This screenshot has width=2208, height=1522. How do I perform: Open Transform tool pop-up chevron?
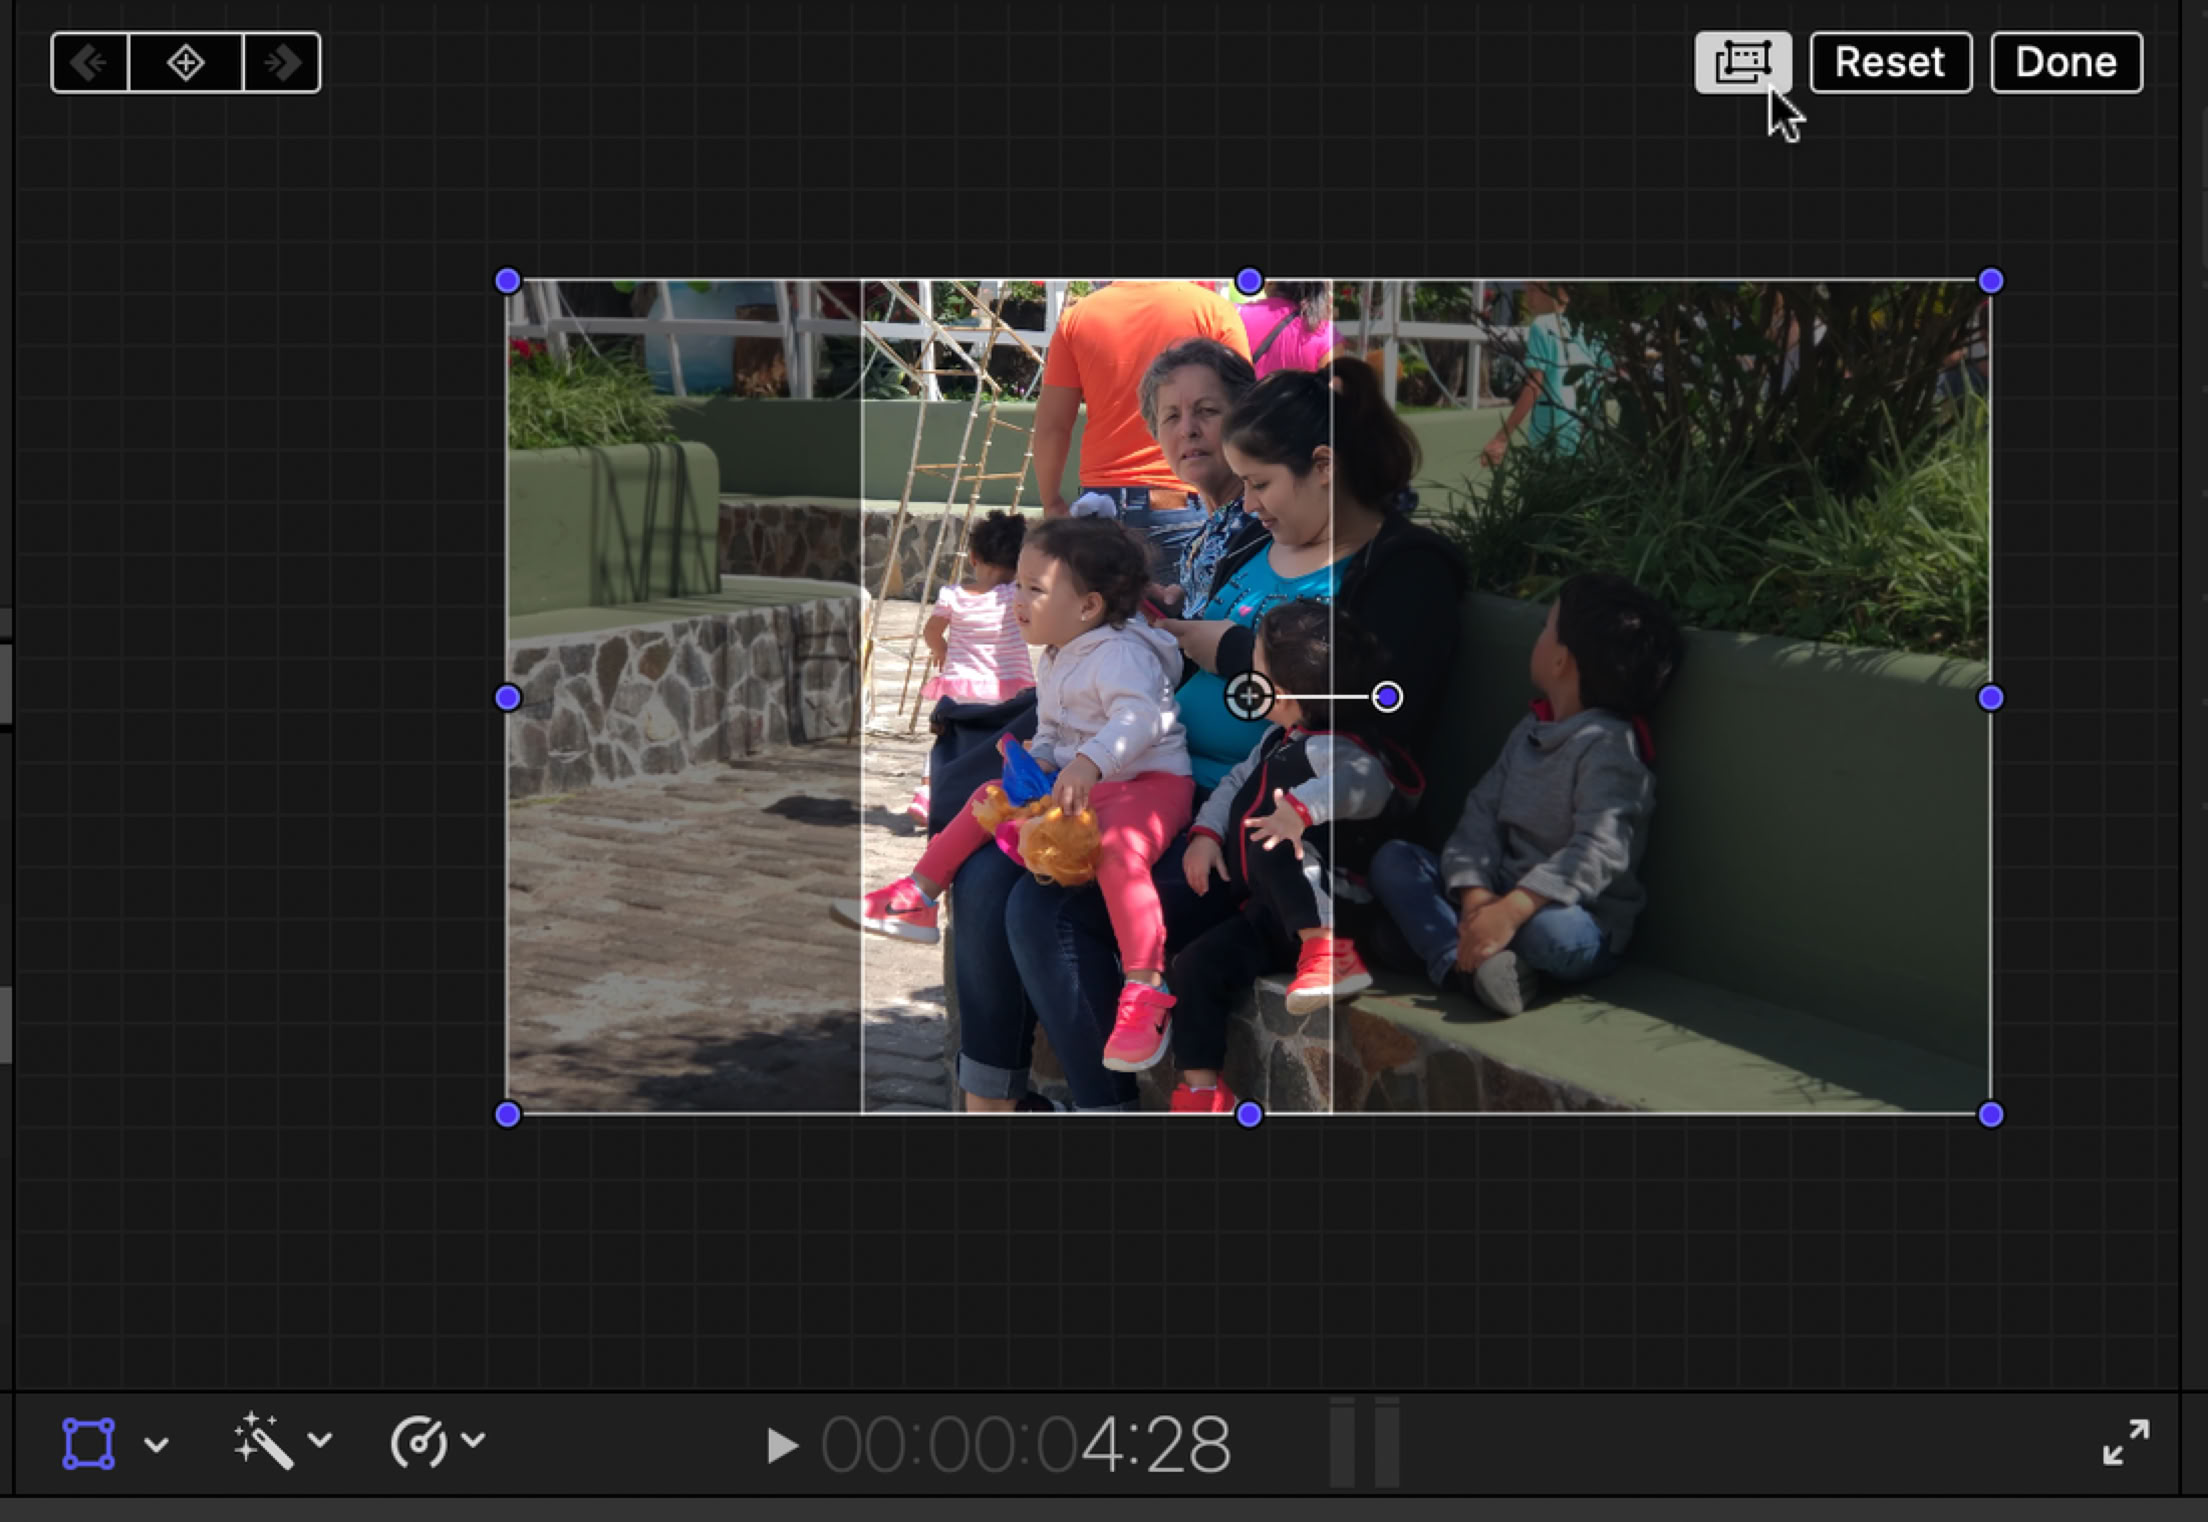pos(156,1444)
